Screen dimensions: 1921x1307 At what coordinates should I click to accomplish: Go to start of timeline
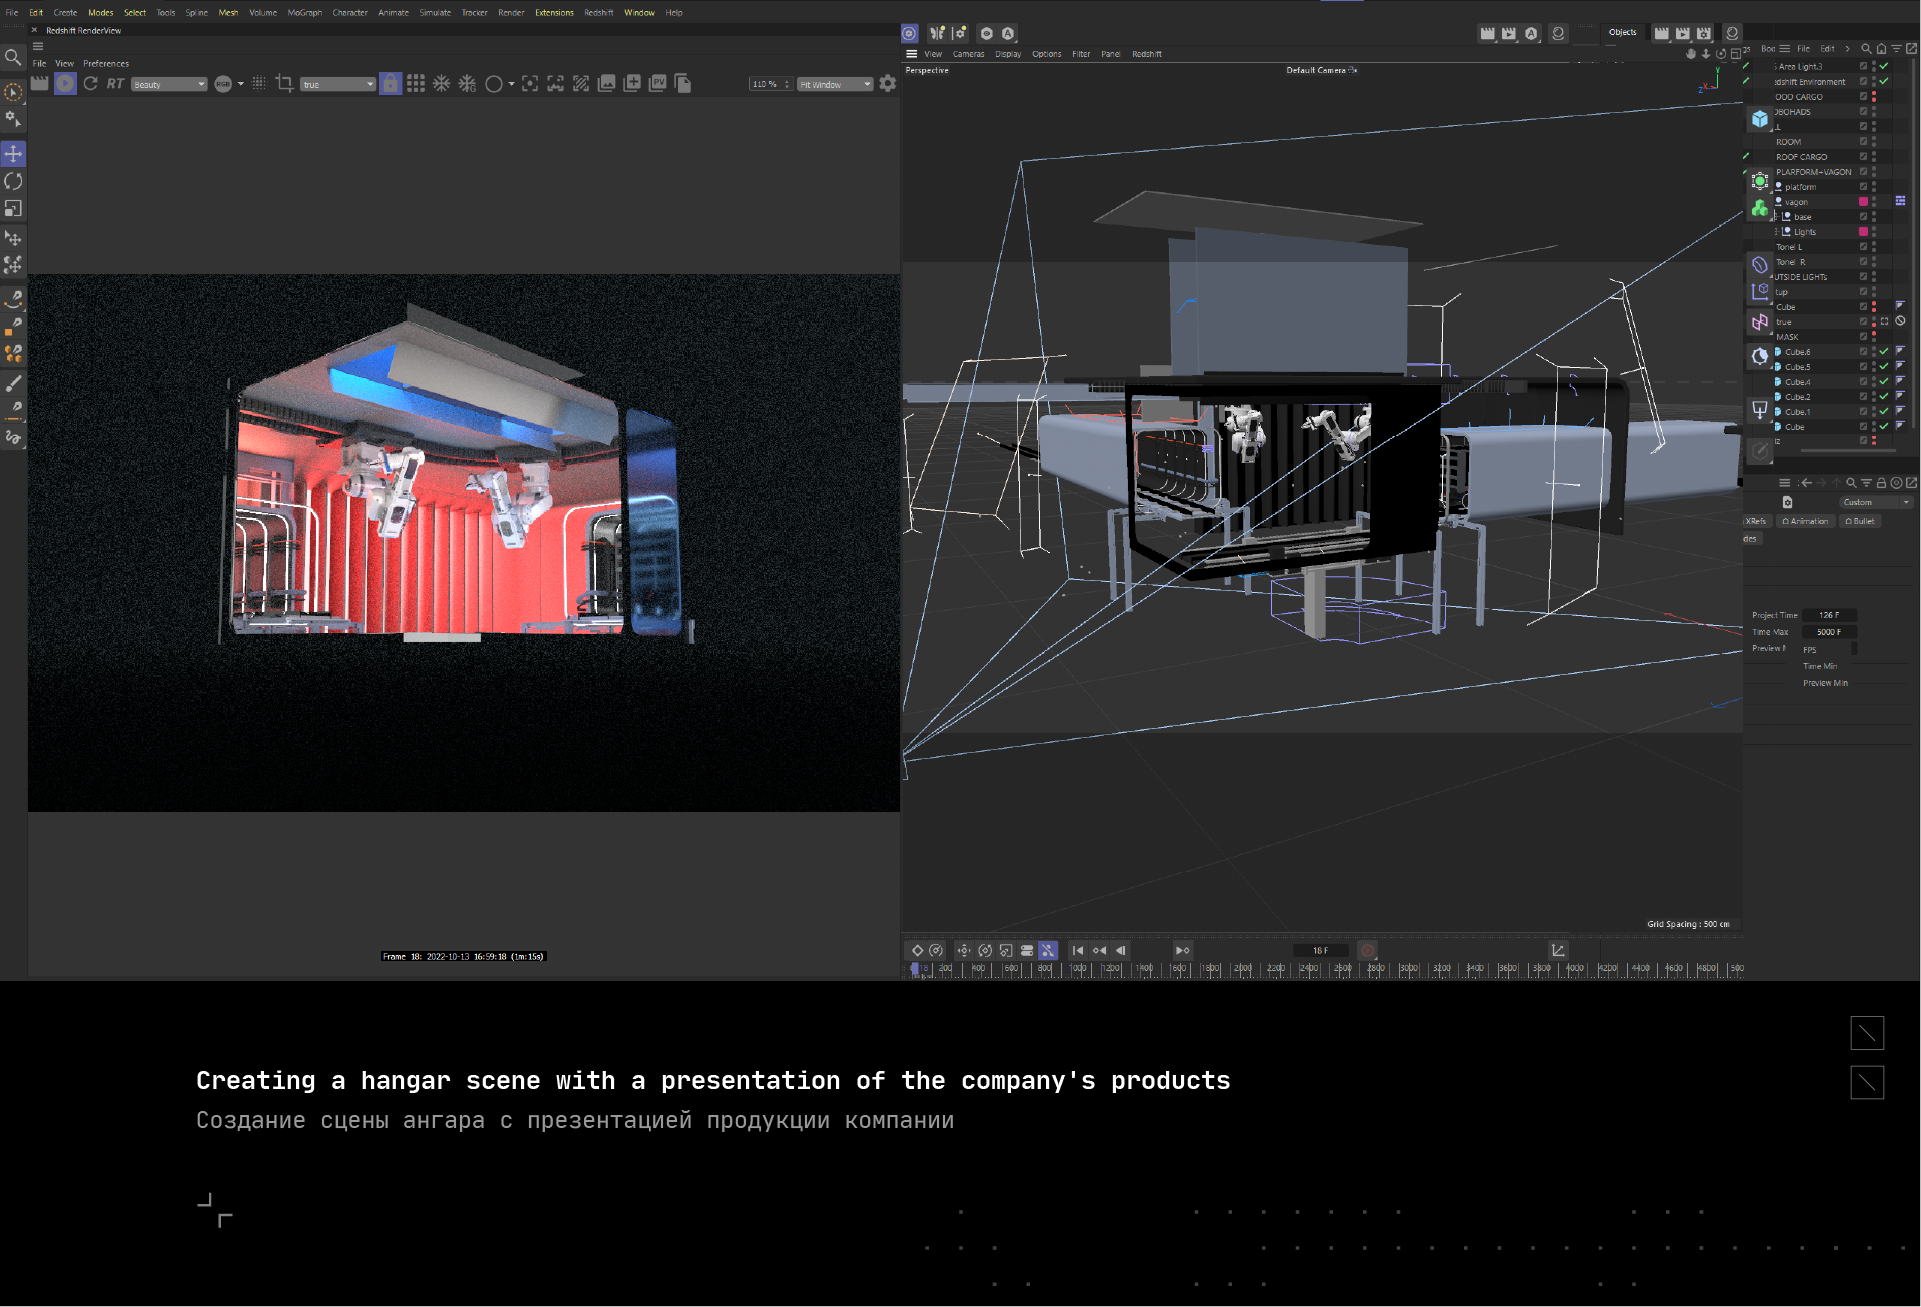pos(1077,950)
